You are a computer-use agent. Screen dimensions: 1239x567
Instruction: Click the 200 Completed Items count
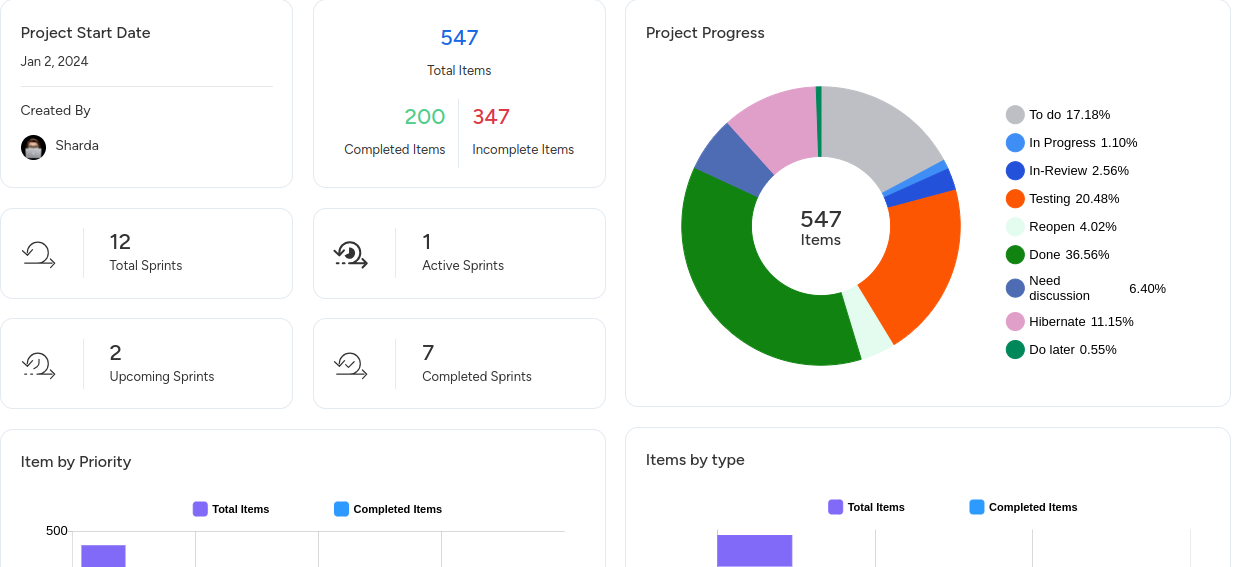(x=424, y=117)
